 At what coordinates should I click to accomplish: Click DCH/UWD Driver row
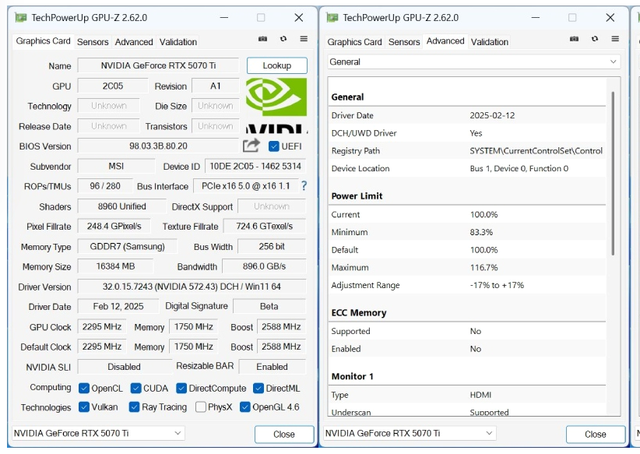pyautogui.click(x=467, y=133)
